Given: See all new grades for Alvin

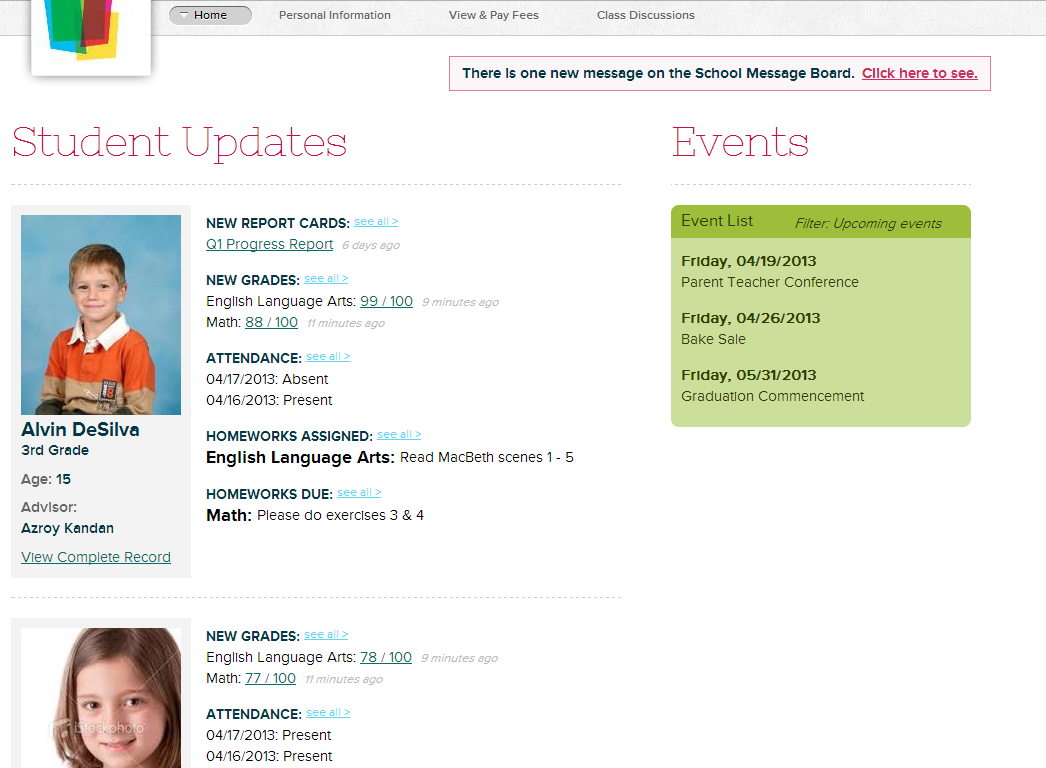Looking at the screenshot, I should [325, 278].
